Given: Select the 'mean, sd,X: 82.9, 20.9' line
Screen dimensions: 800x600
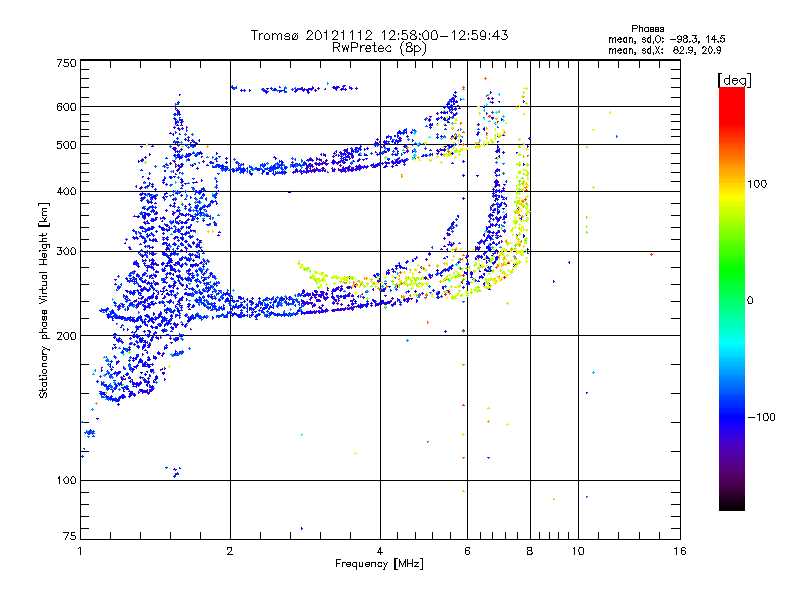Looking at the screenshot, I should coord(664,50).
